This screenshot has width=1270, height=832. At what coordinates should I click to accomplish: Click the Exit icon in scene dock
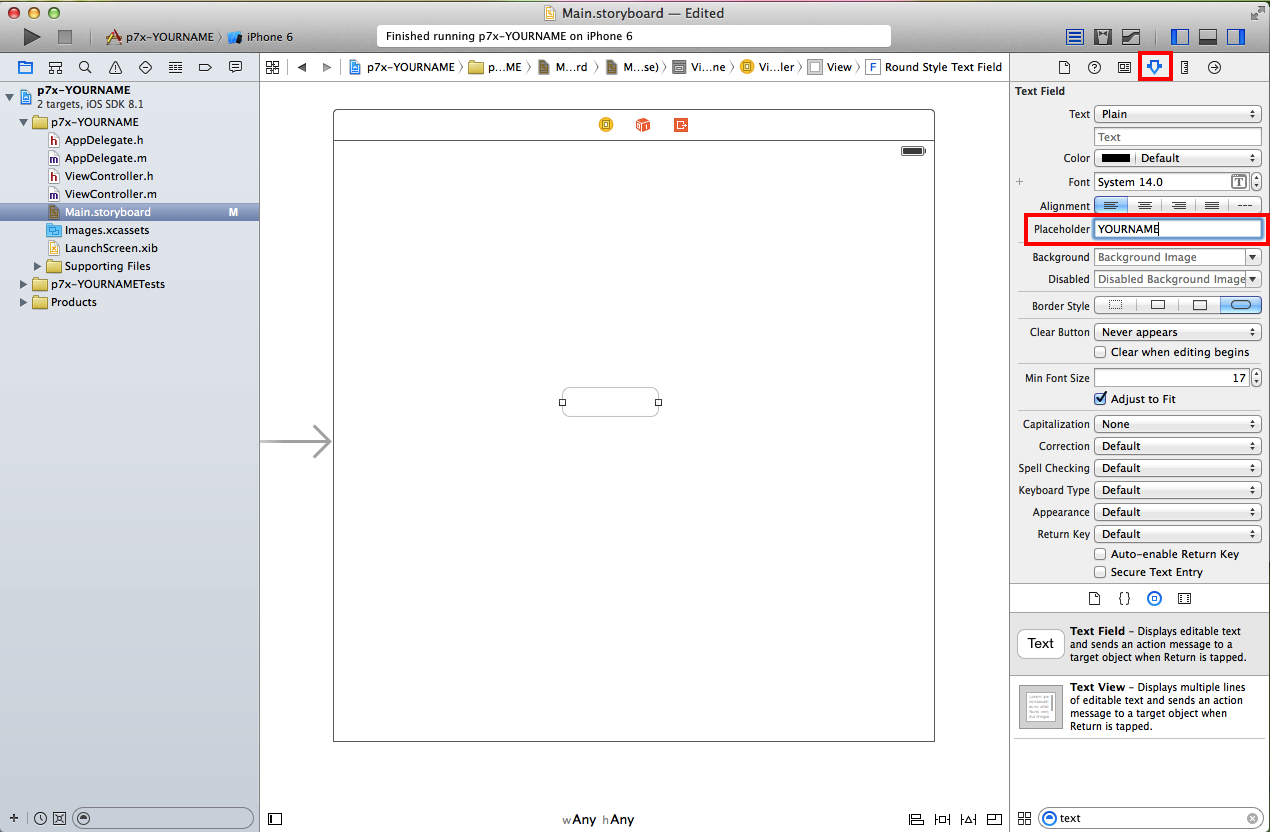point(681,125)
